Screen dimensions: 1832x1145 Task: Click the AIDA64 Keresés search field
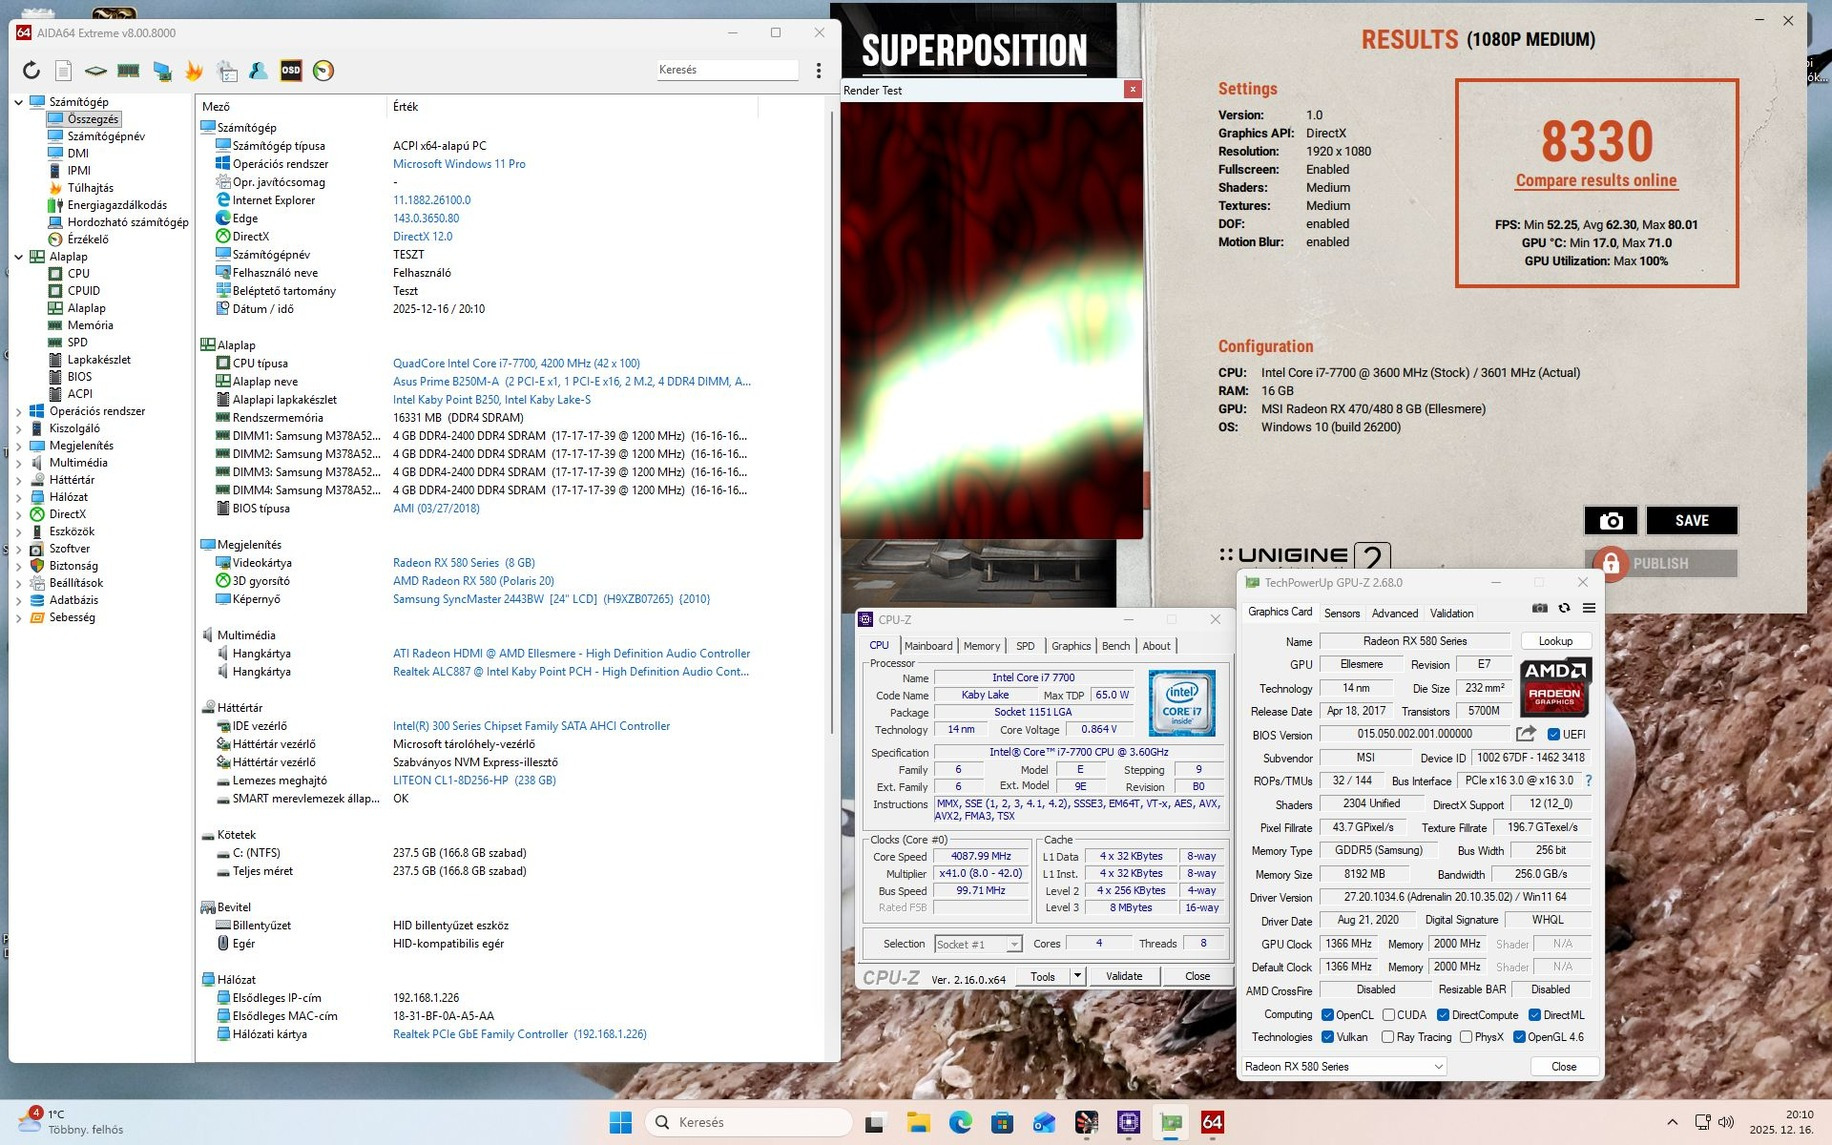[727, 70]
